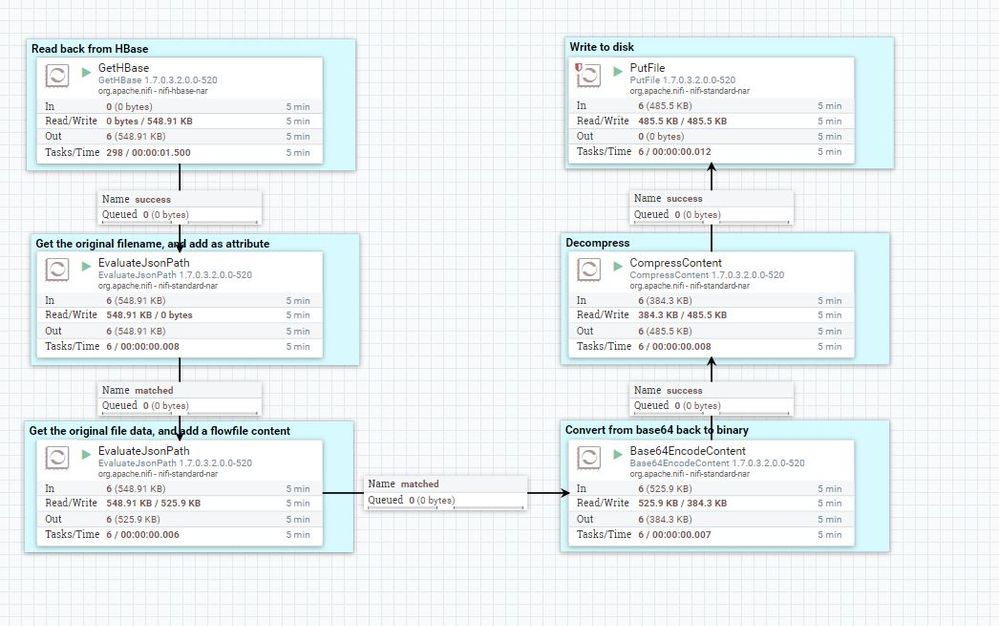Click CompressContent Out value 6 (485.5 KB)
Screen dimensions: 999x626
(x=665, y=331)
